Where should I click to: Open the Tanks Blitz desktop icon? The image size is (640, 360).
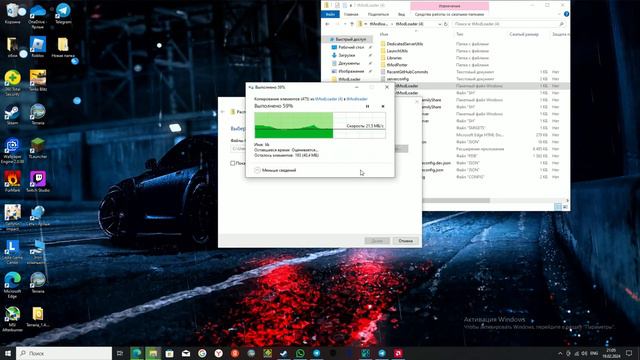38,81
